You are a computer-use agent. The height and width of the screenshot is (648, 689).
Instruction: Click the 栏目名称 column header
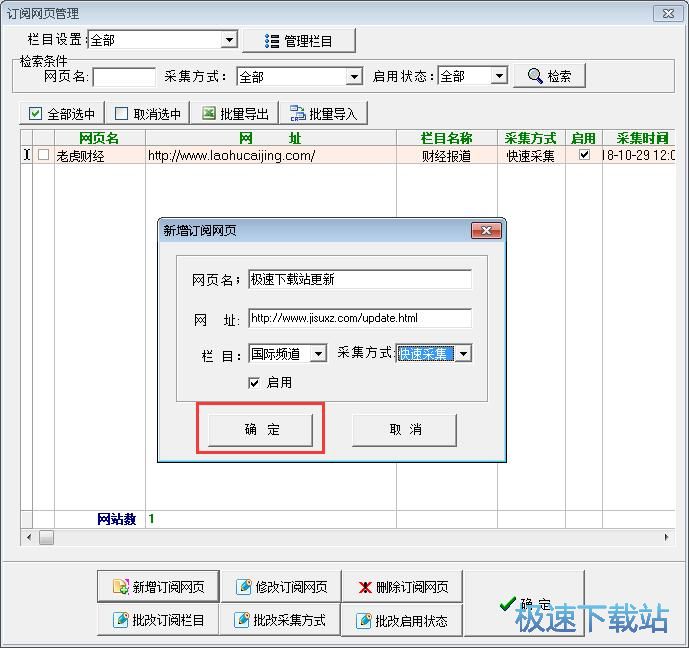pyautogui.click(x=447, y=138)
